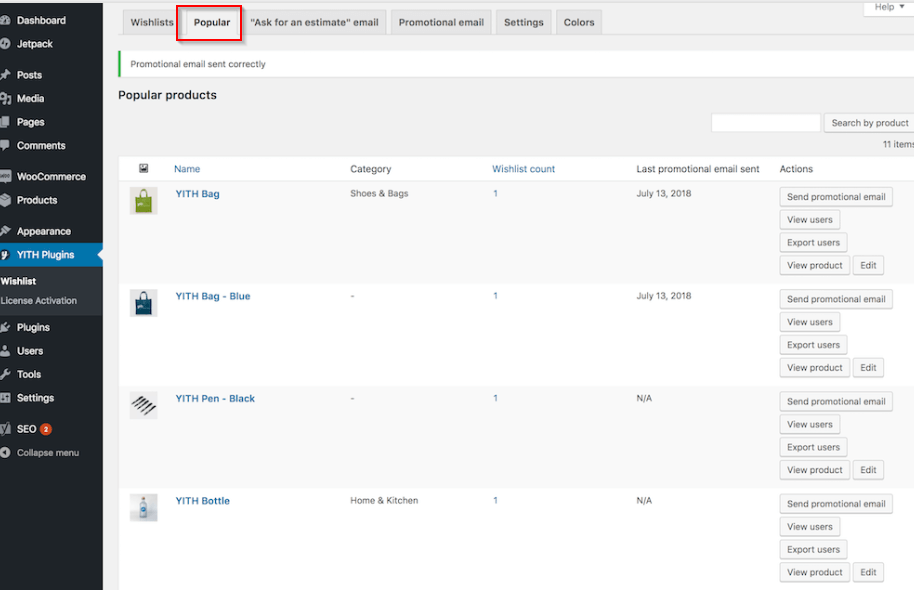Click the image column header icon
This screenshot has height=590, width=914.
143,168
